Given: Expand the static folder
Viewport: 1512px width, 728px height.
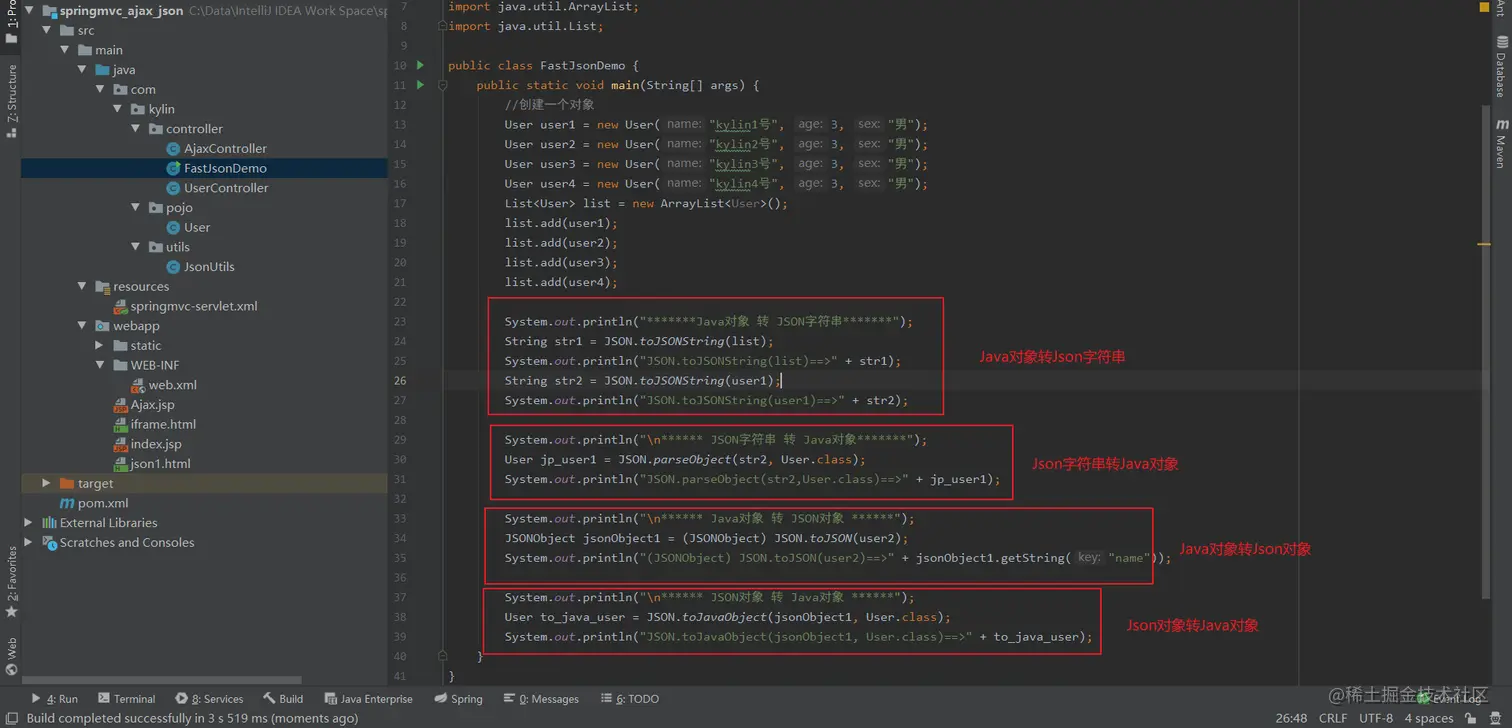Looking at the screenshot, I should (100, 346).
